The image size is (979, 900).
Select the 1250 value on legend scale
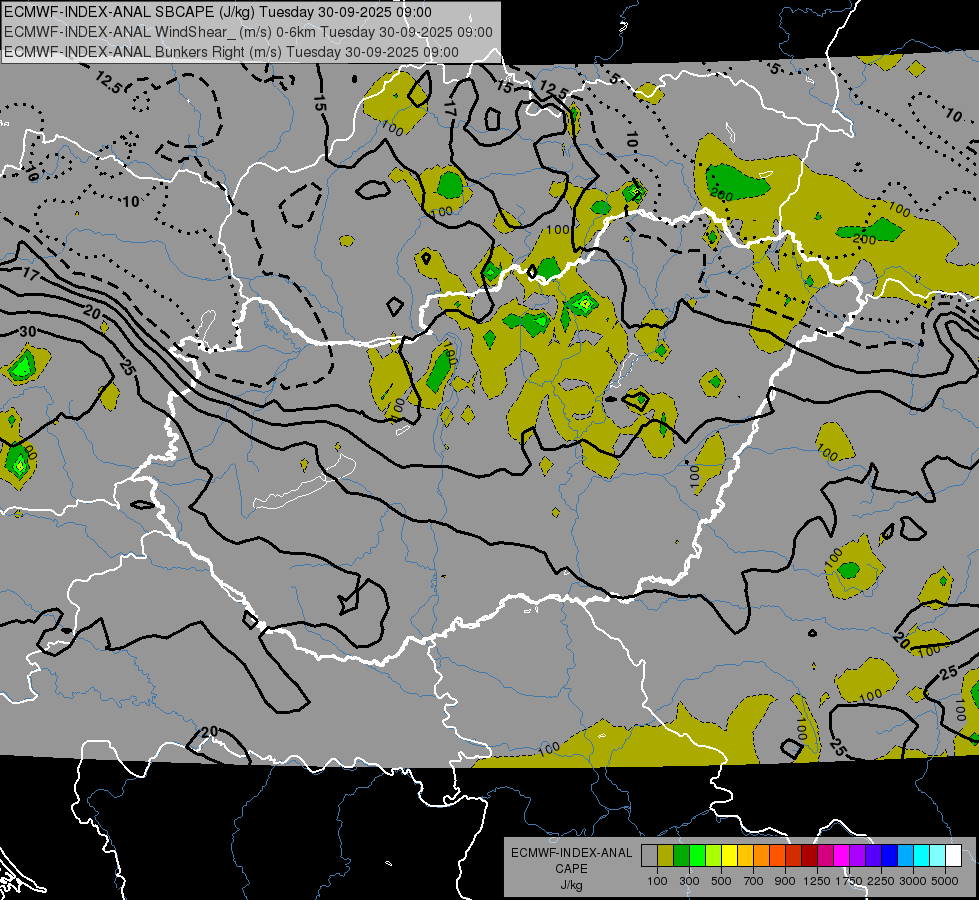tap(817, 881)
